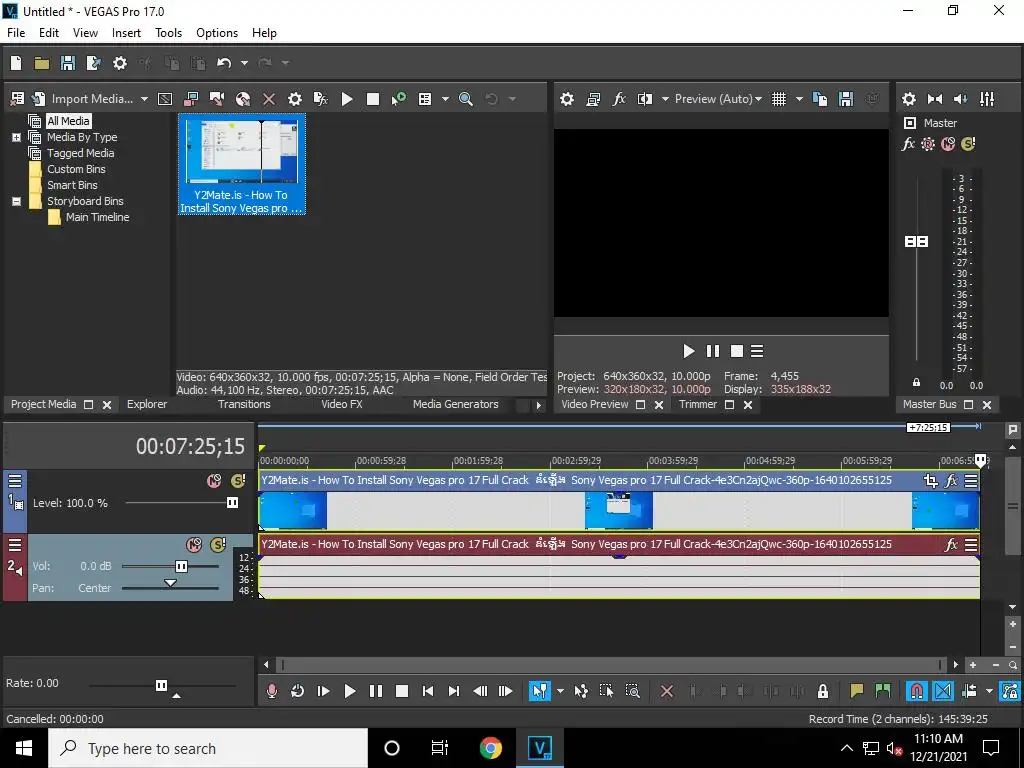Solo audio track 2
This screenshot has width=1024, height=768.
[218, 545]
